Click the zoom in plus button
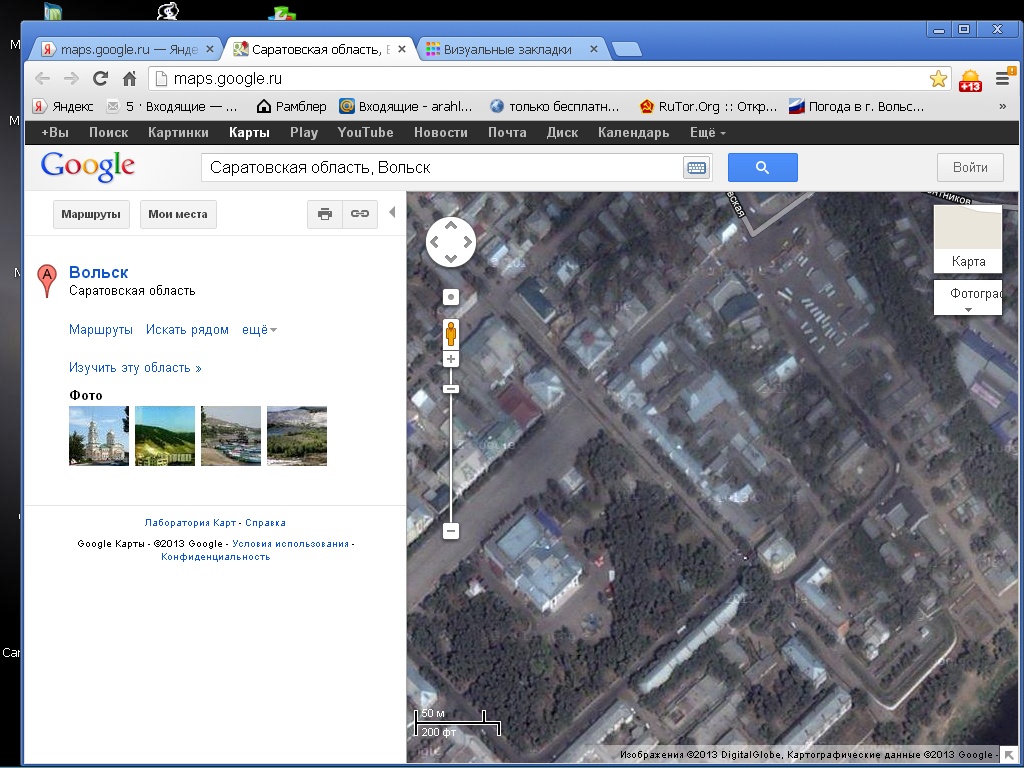1024x768 pixels. (451, 359)
